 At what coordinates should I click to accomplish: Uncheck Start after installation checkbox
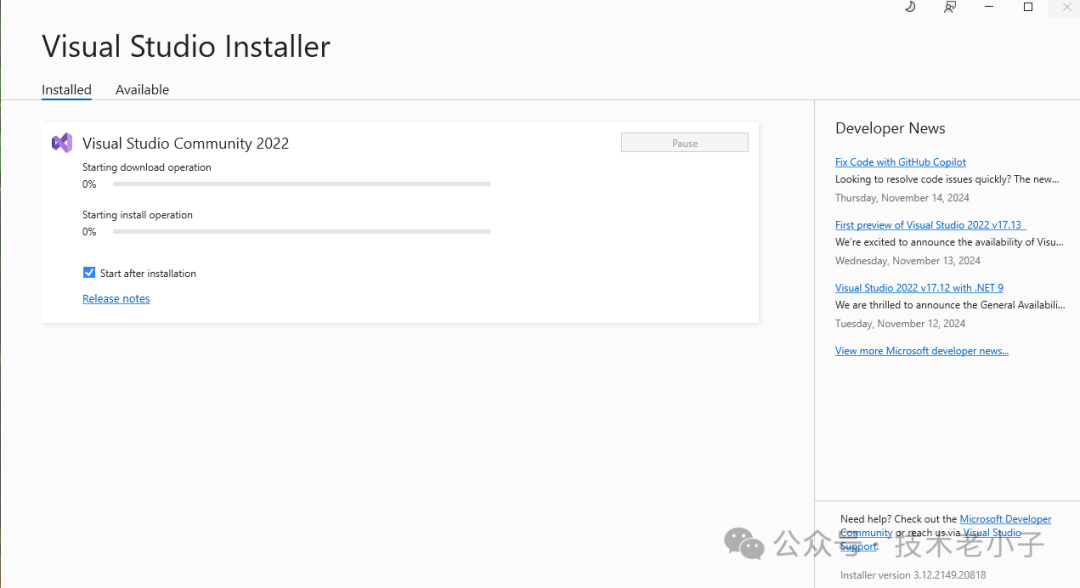tap(89, 273)
